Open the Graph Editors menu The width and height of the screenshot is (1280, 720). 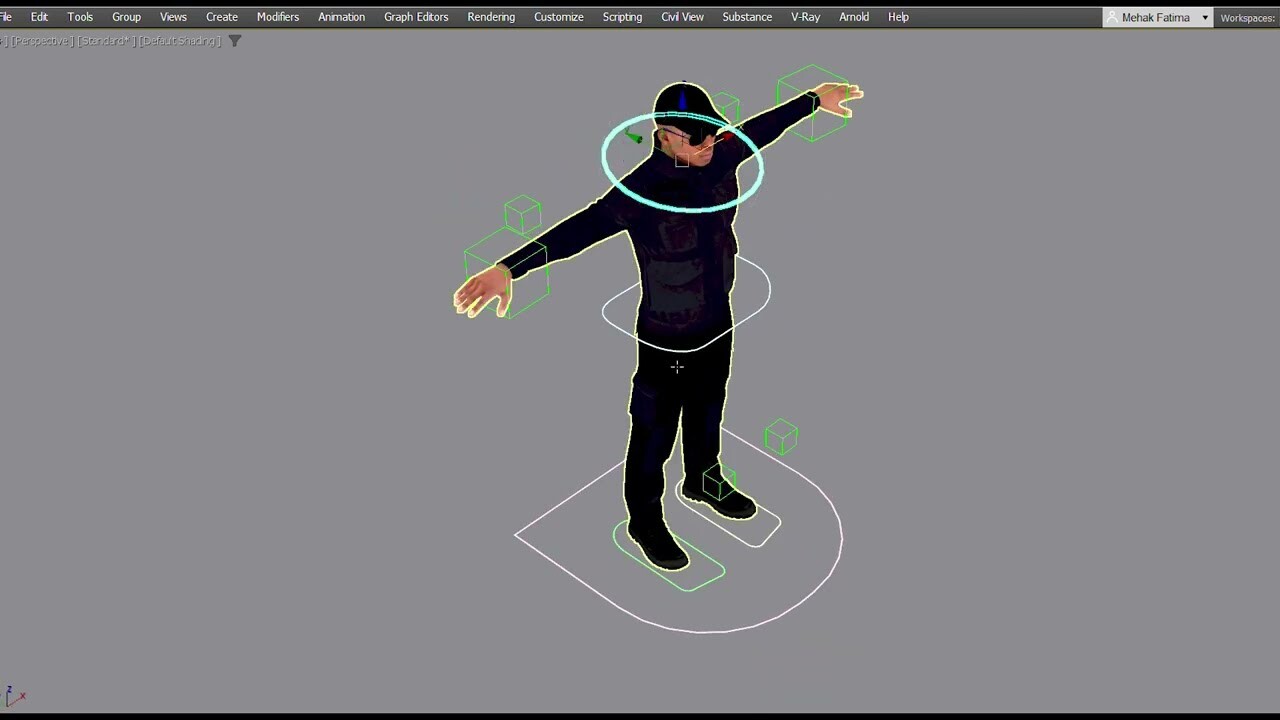point(416,16)
